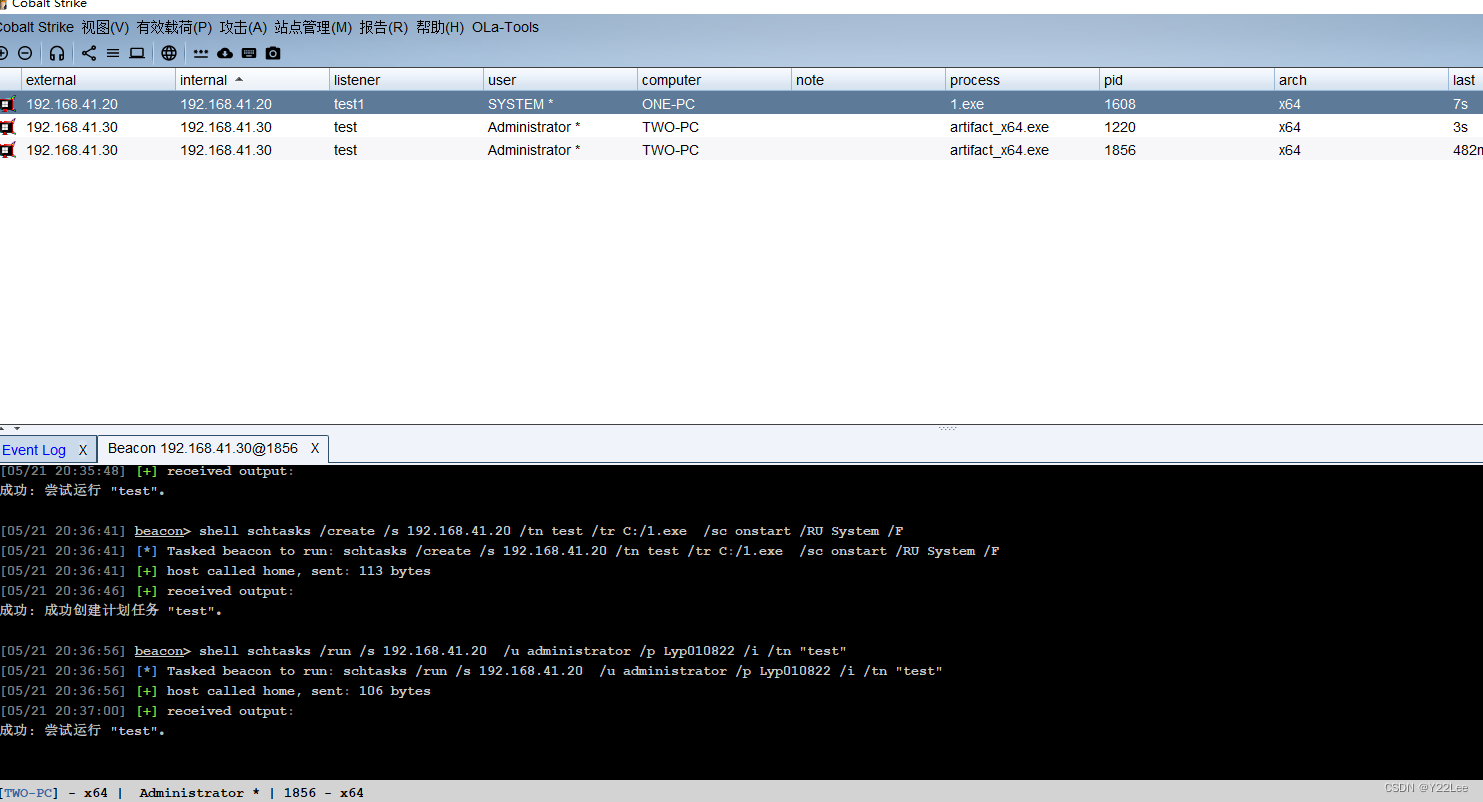Open credentials (asterisks) toolbar icon
The height and width of the screenshot is (802, 1483).
(x=201, y=53)
